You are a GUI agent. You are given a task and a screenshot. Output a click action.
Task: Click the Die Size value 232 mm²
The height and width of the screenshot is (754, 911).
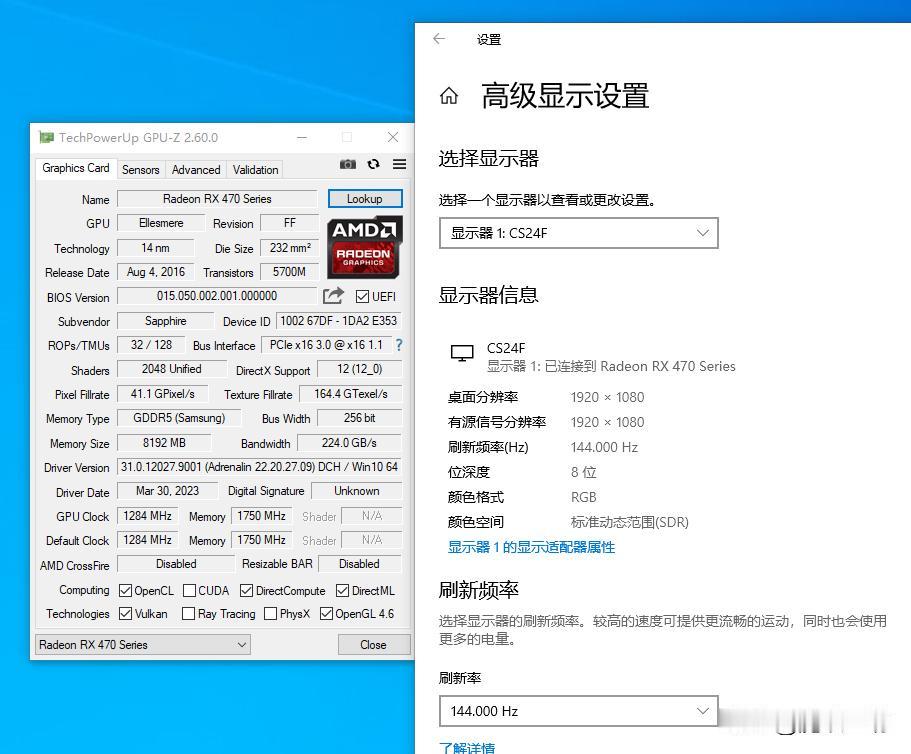pyautogui.click(x=290, y=248)
